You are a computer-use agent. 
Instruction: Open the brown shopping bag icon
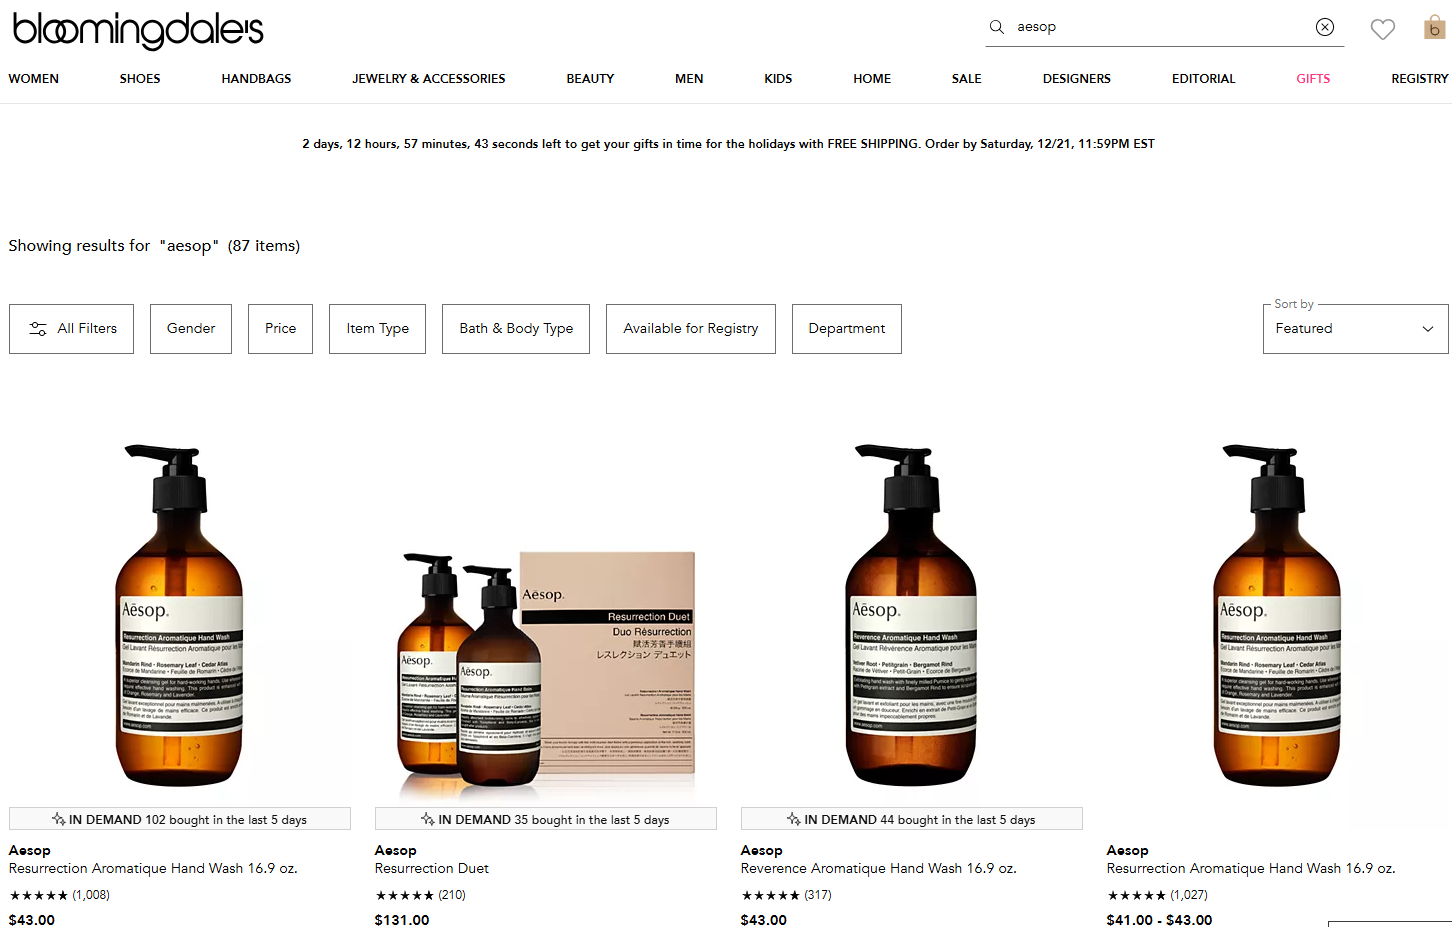pos(1435,27)
